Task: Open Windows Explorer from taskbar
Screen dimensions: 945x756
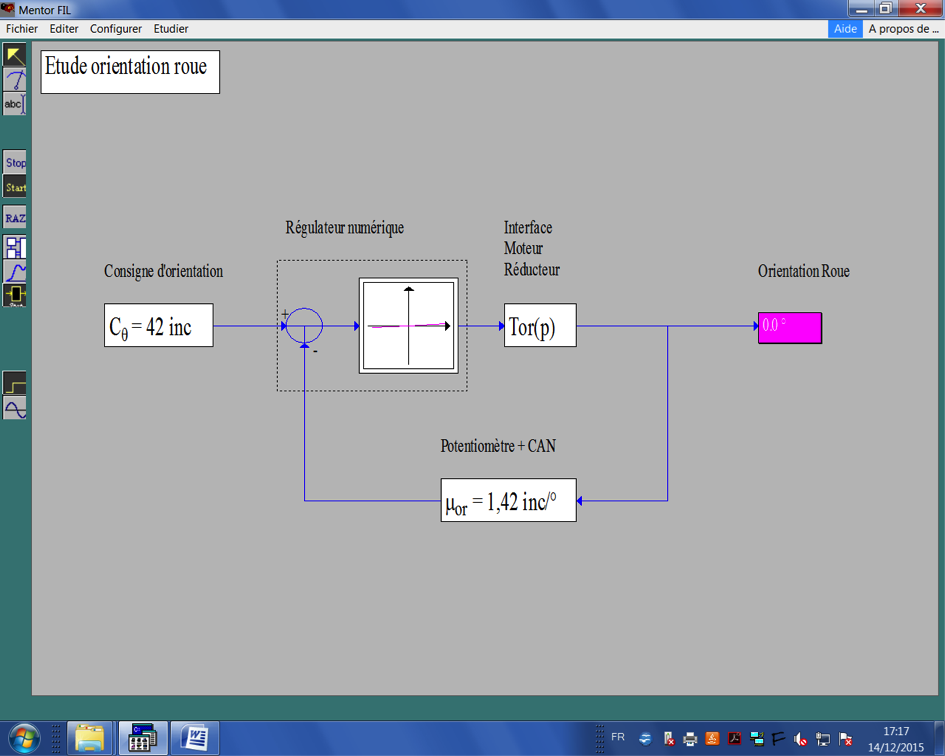Action: click(89, 738)
